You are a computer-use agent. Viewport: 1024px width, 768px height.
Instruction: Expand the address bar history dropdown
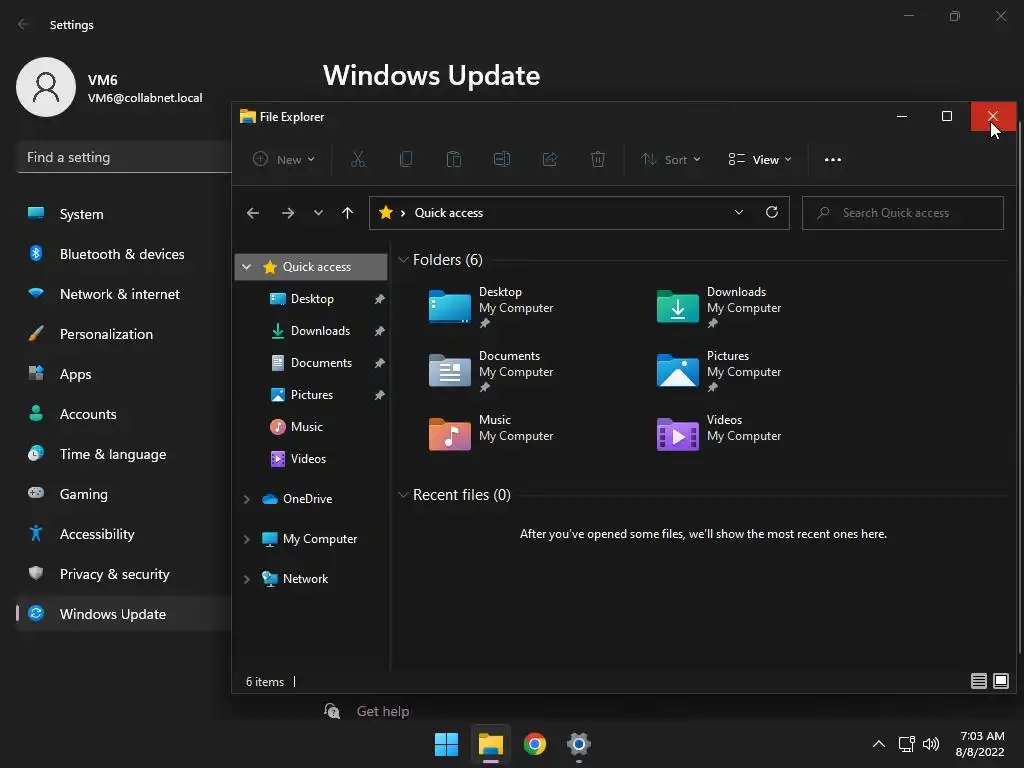(739, 212)
